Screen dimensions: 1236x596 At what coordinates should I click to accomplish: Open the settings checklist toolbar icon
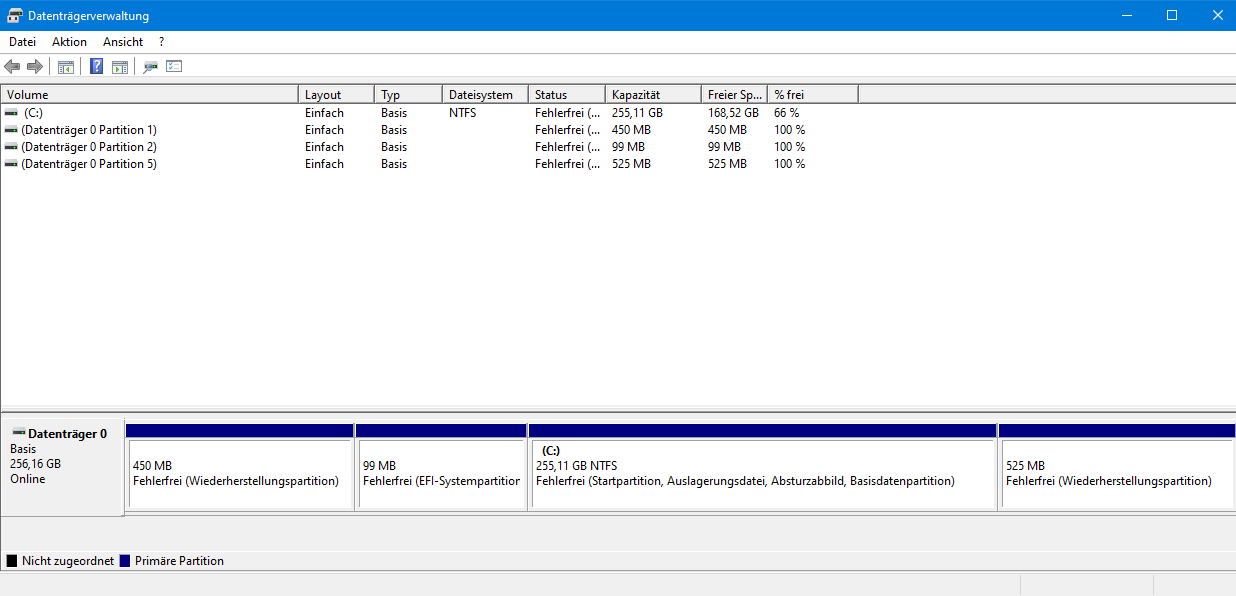pyautogui.click(x=175, y=67)
